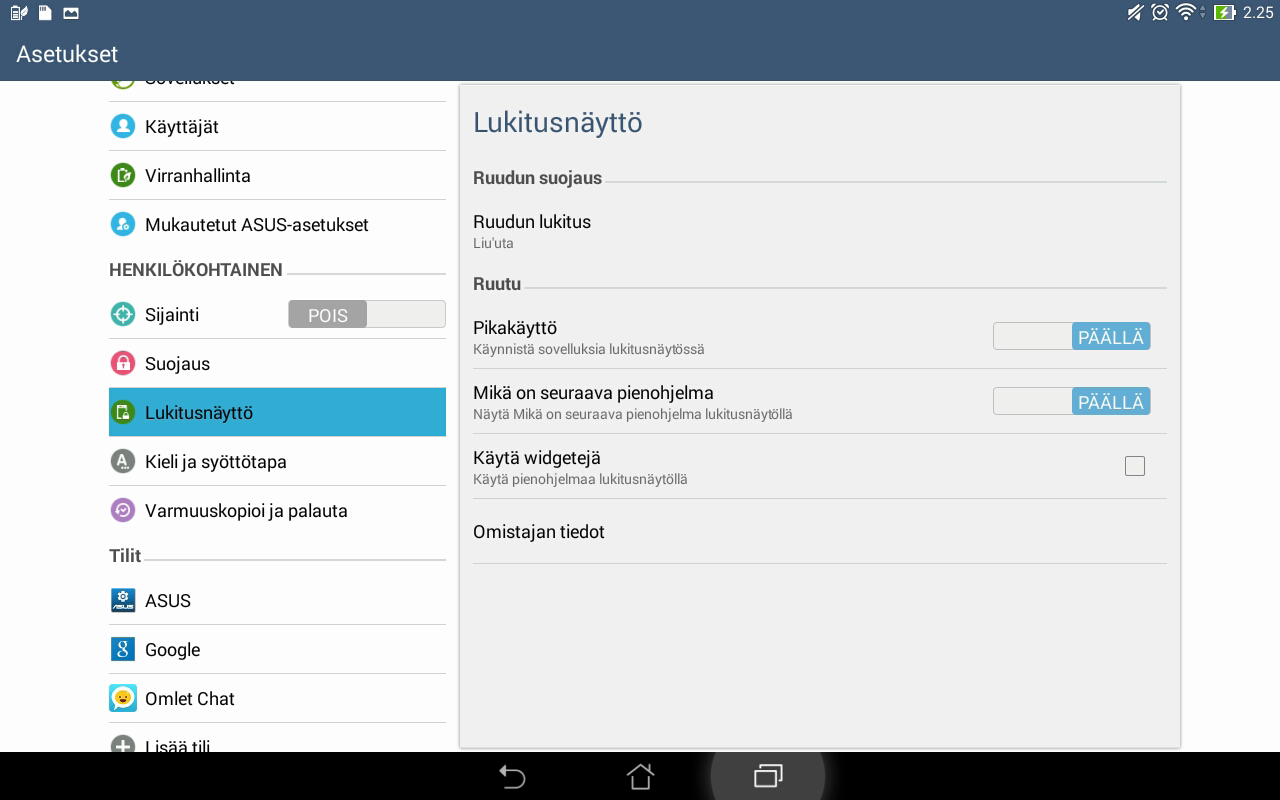
Task: Tap the muted sound status icon
Action: (x=1135, y=13)
